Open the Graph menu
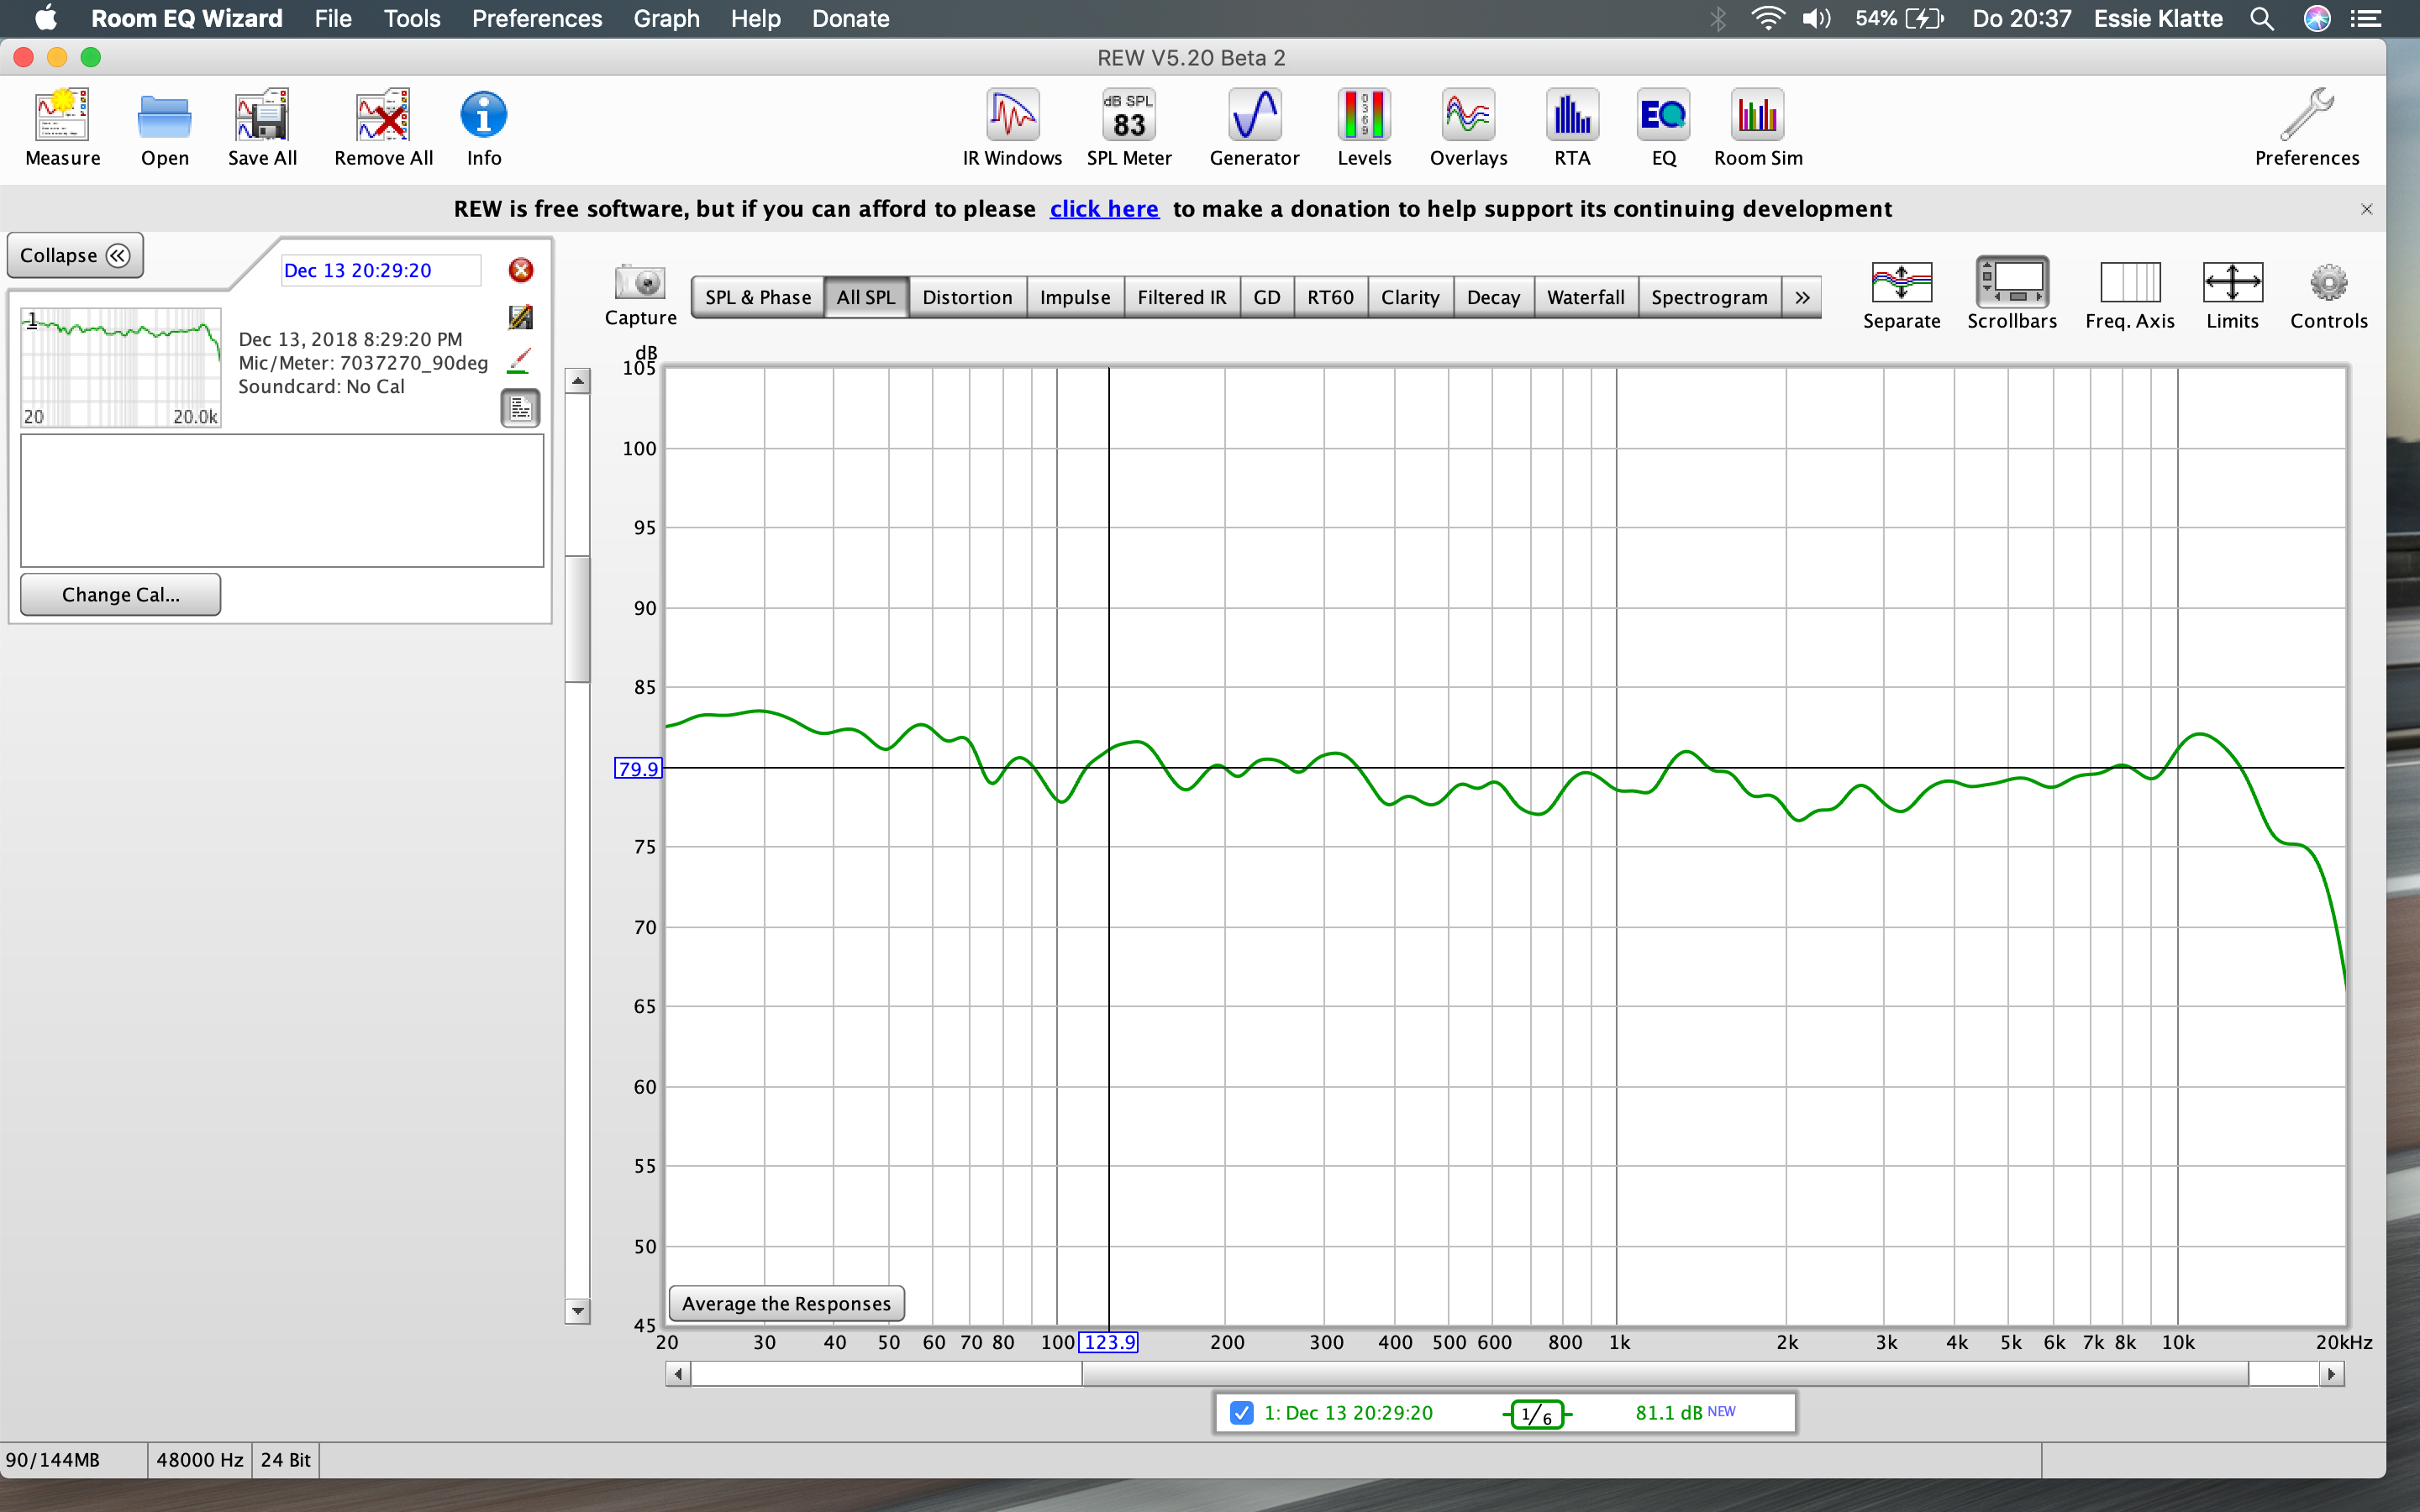2420x1512 pixels. tap(666, 18)
